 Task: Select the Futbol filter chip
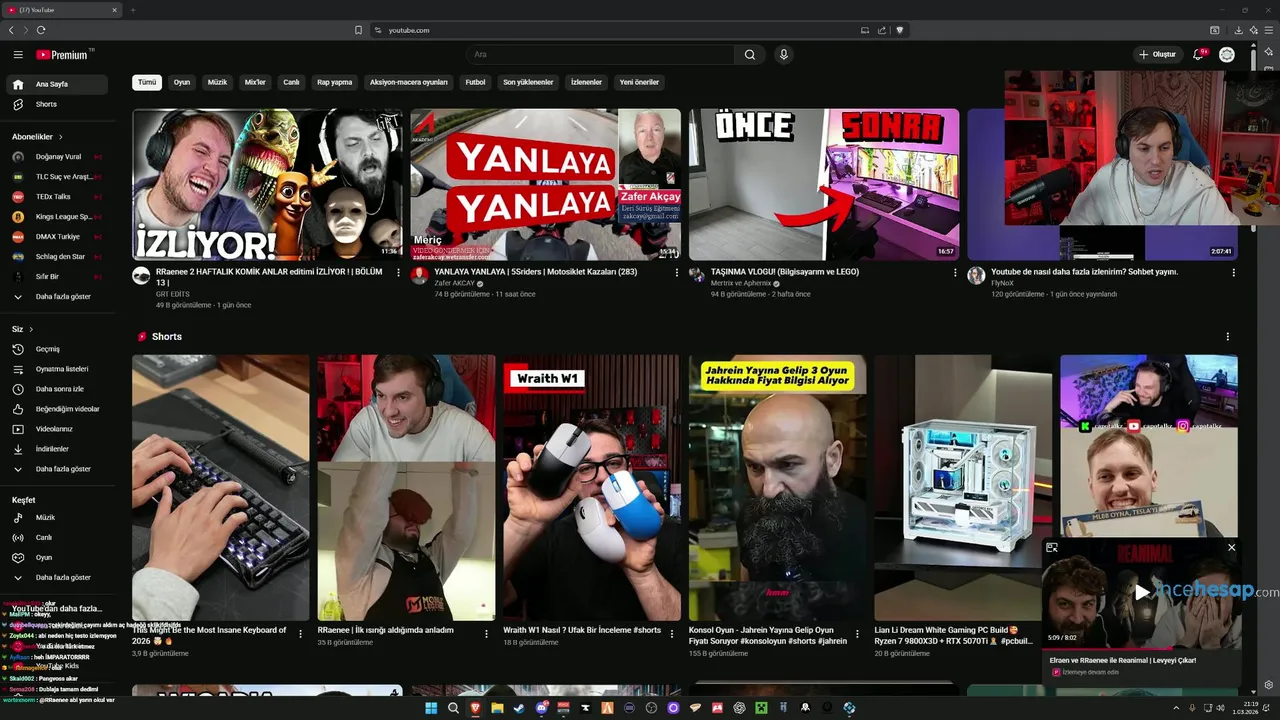(475, 82)
